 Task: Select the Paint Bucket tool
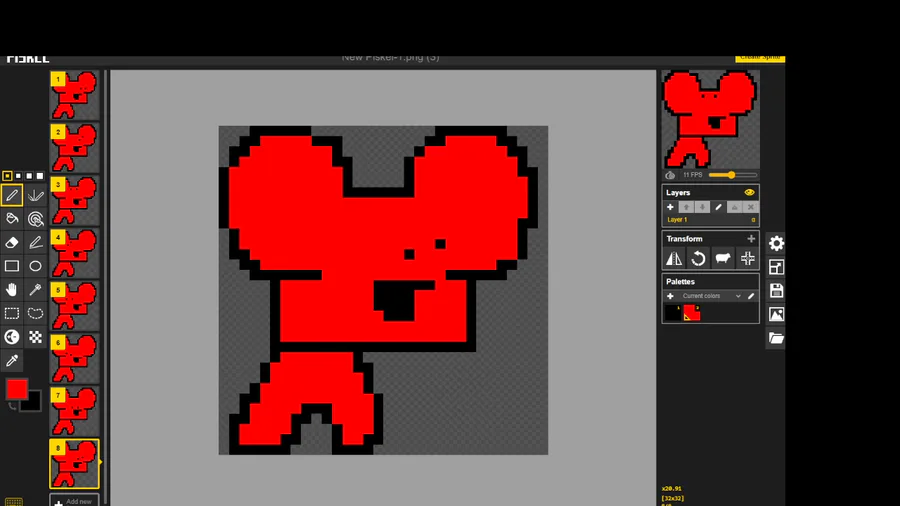point(12,219)
